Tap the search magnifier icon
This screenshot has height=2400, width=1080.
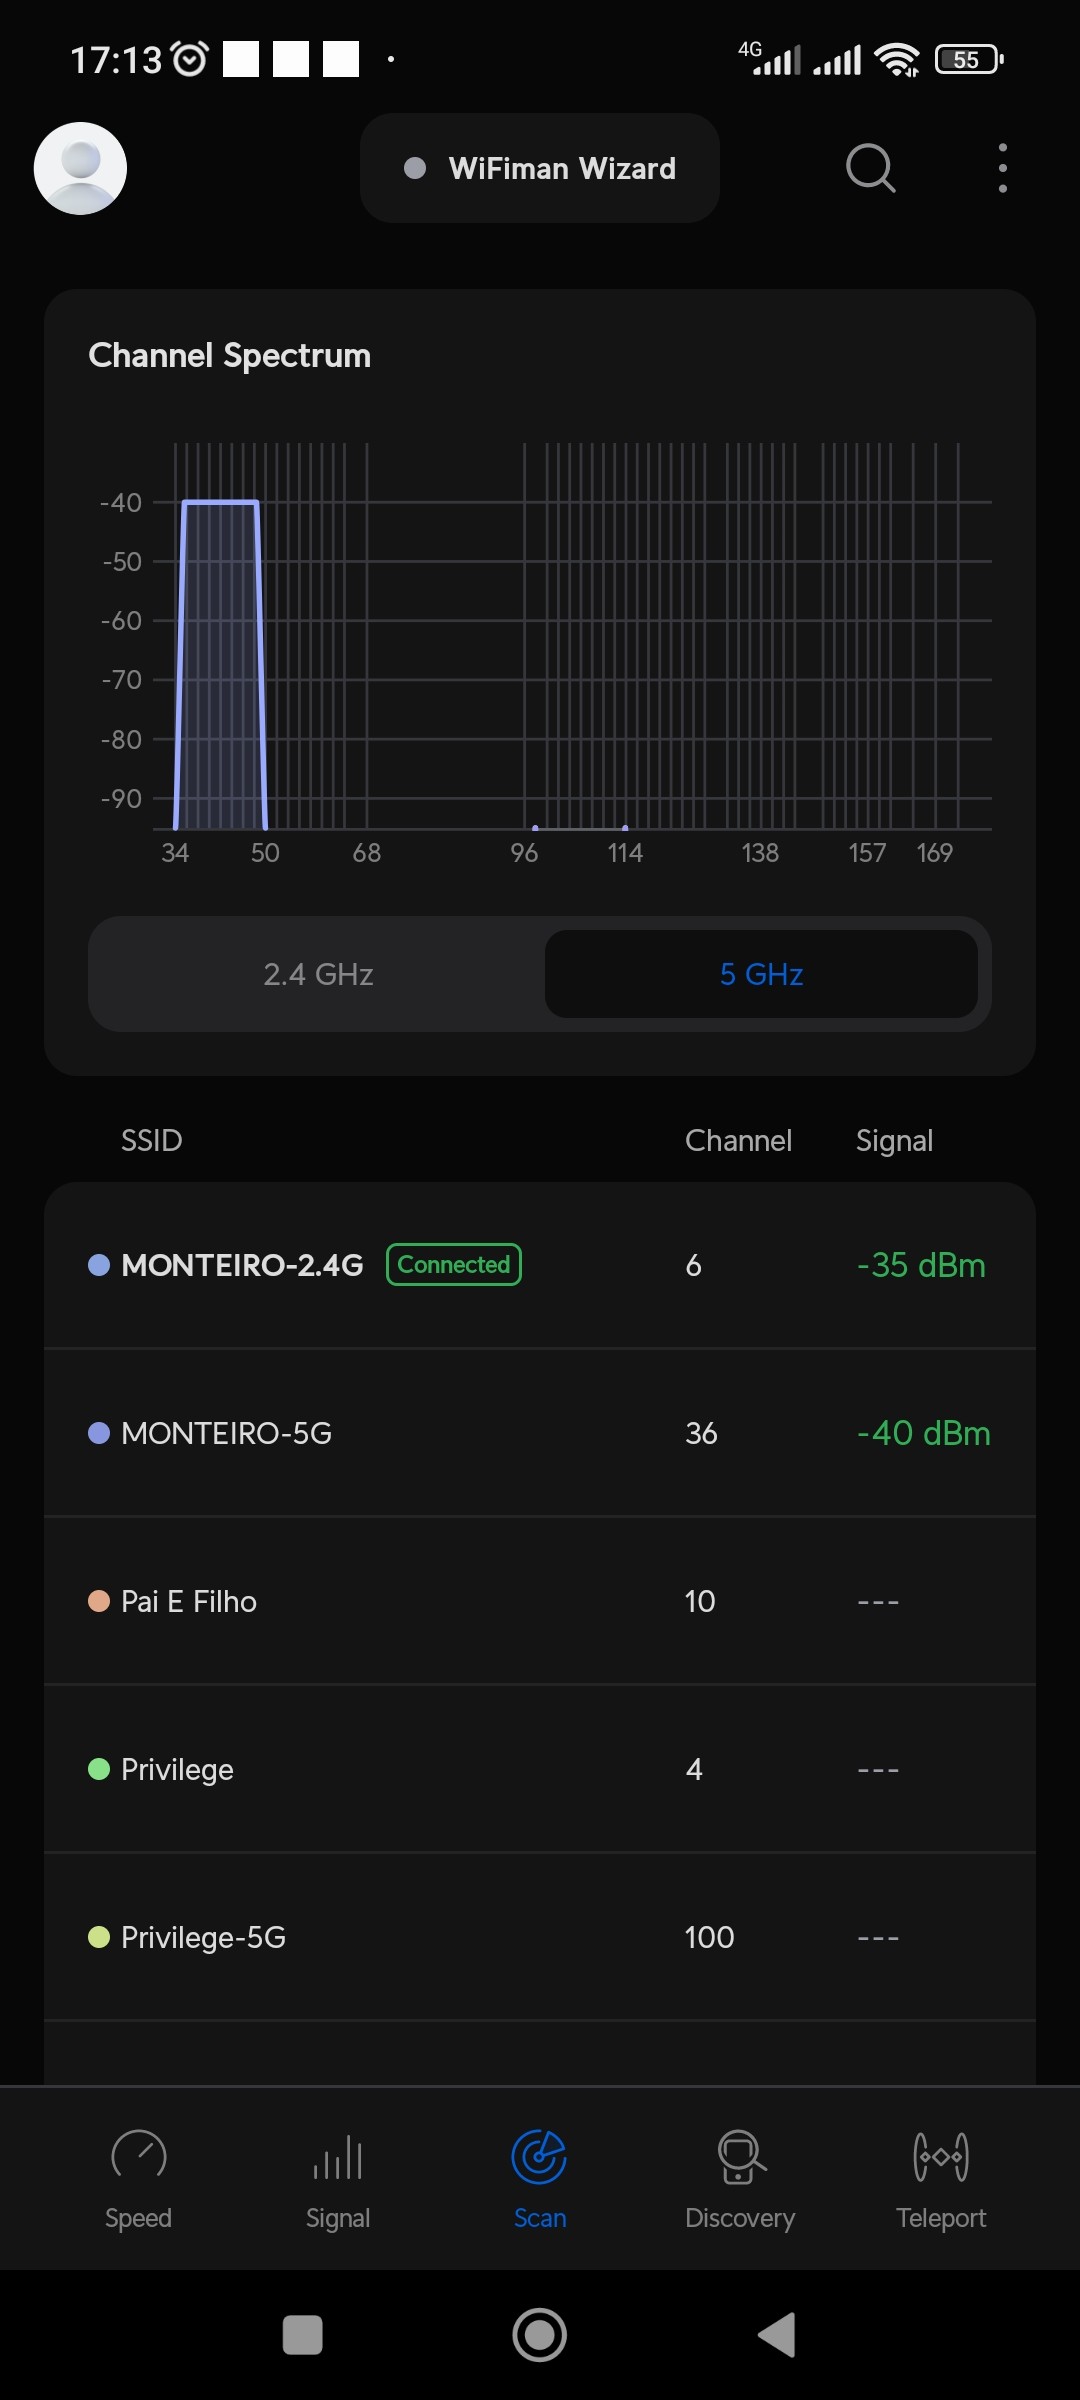870,168
